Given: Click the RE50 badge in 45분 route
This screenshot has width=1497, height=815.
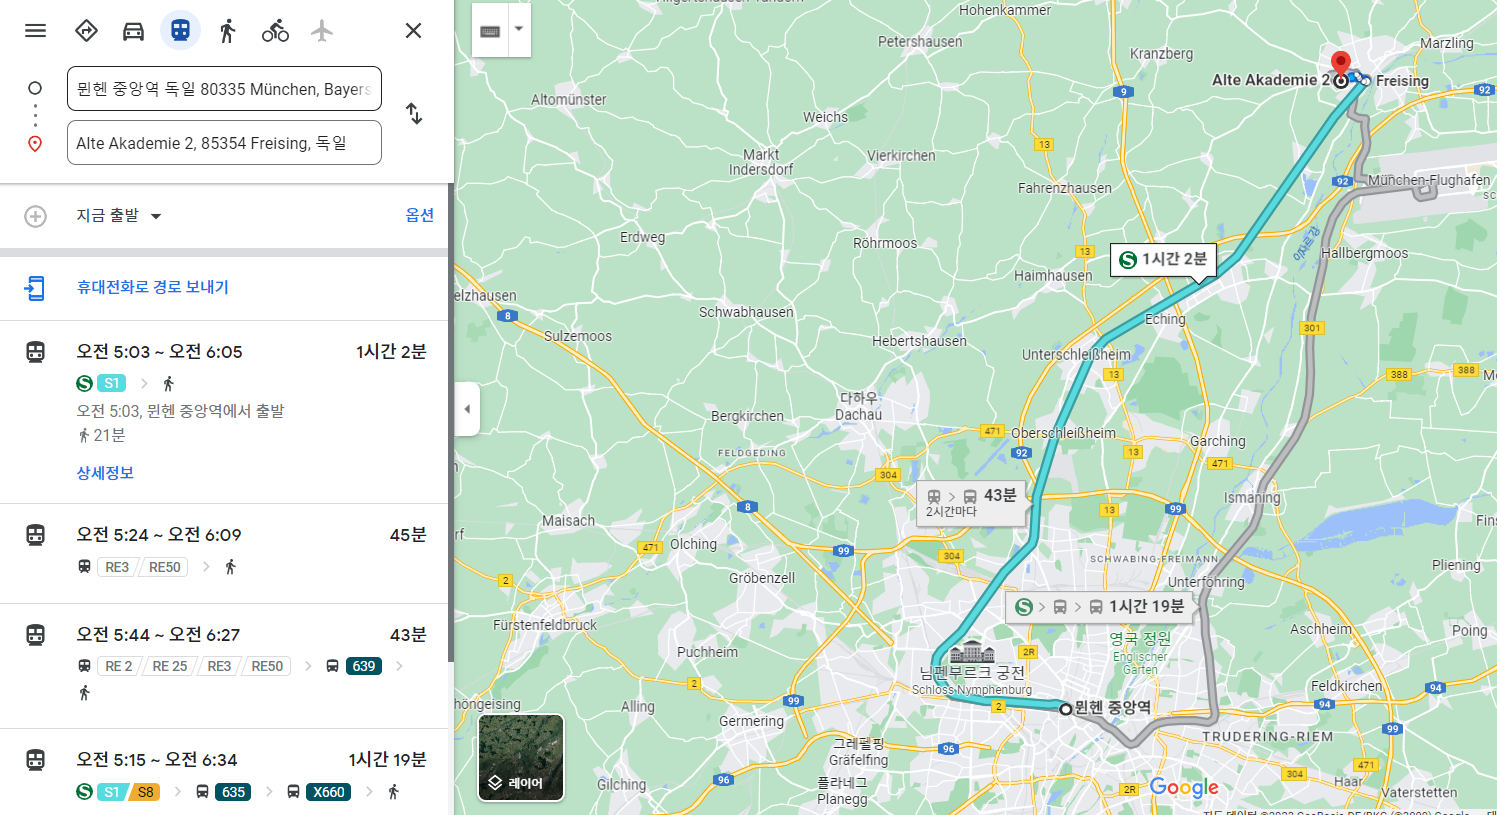Looking at the screenshot, I should (x=165, y=567).
